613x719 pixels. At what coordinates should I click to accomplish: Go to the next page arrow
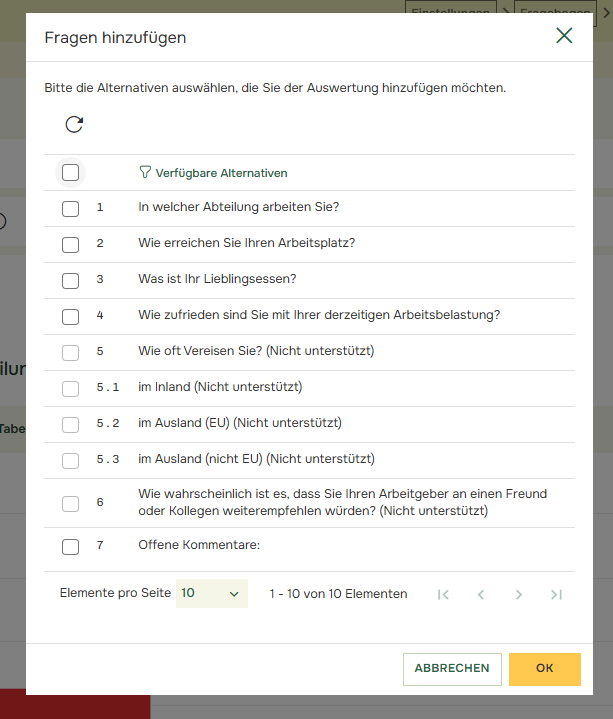pos(518,594)
